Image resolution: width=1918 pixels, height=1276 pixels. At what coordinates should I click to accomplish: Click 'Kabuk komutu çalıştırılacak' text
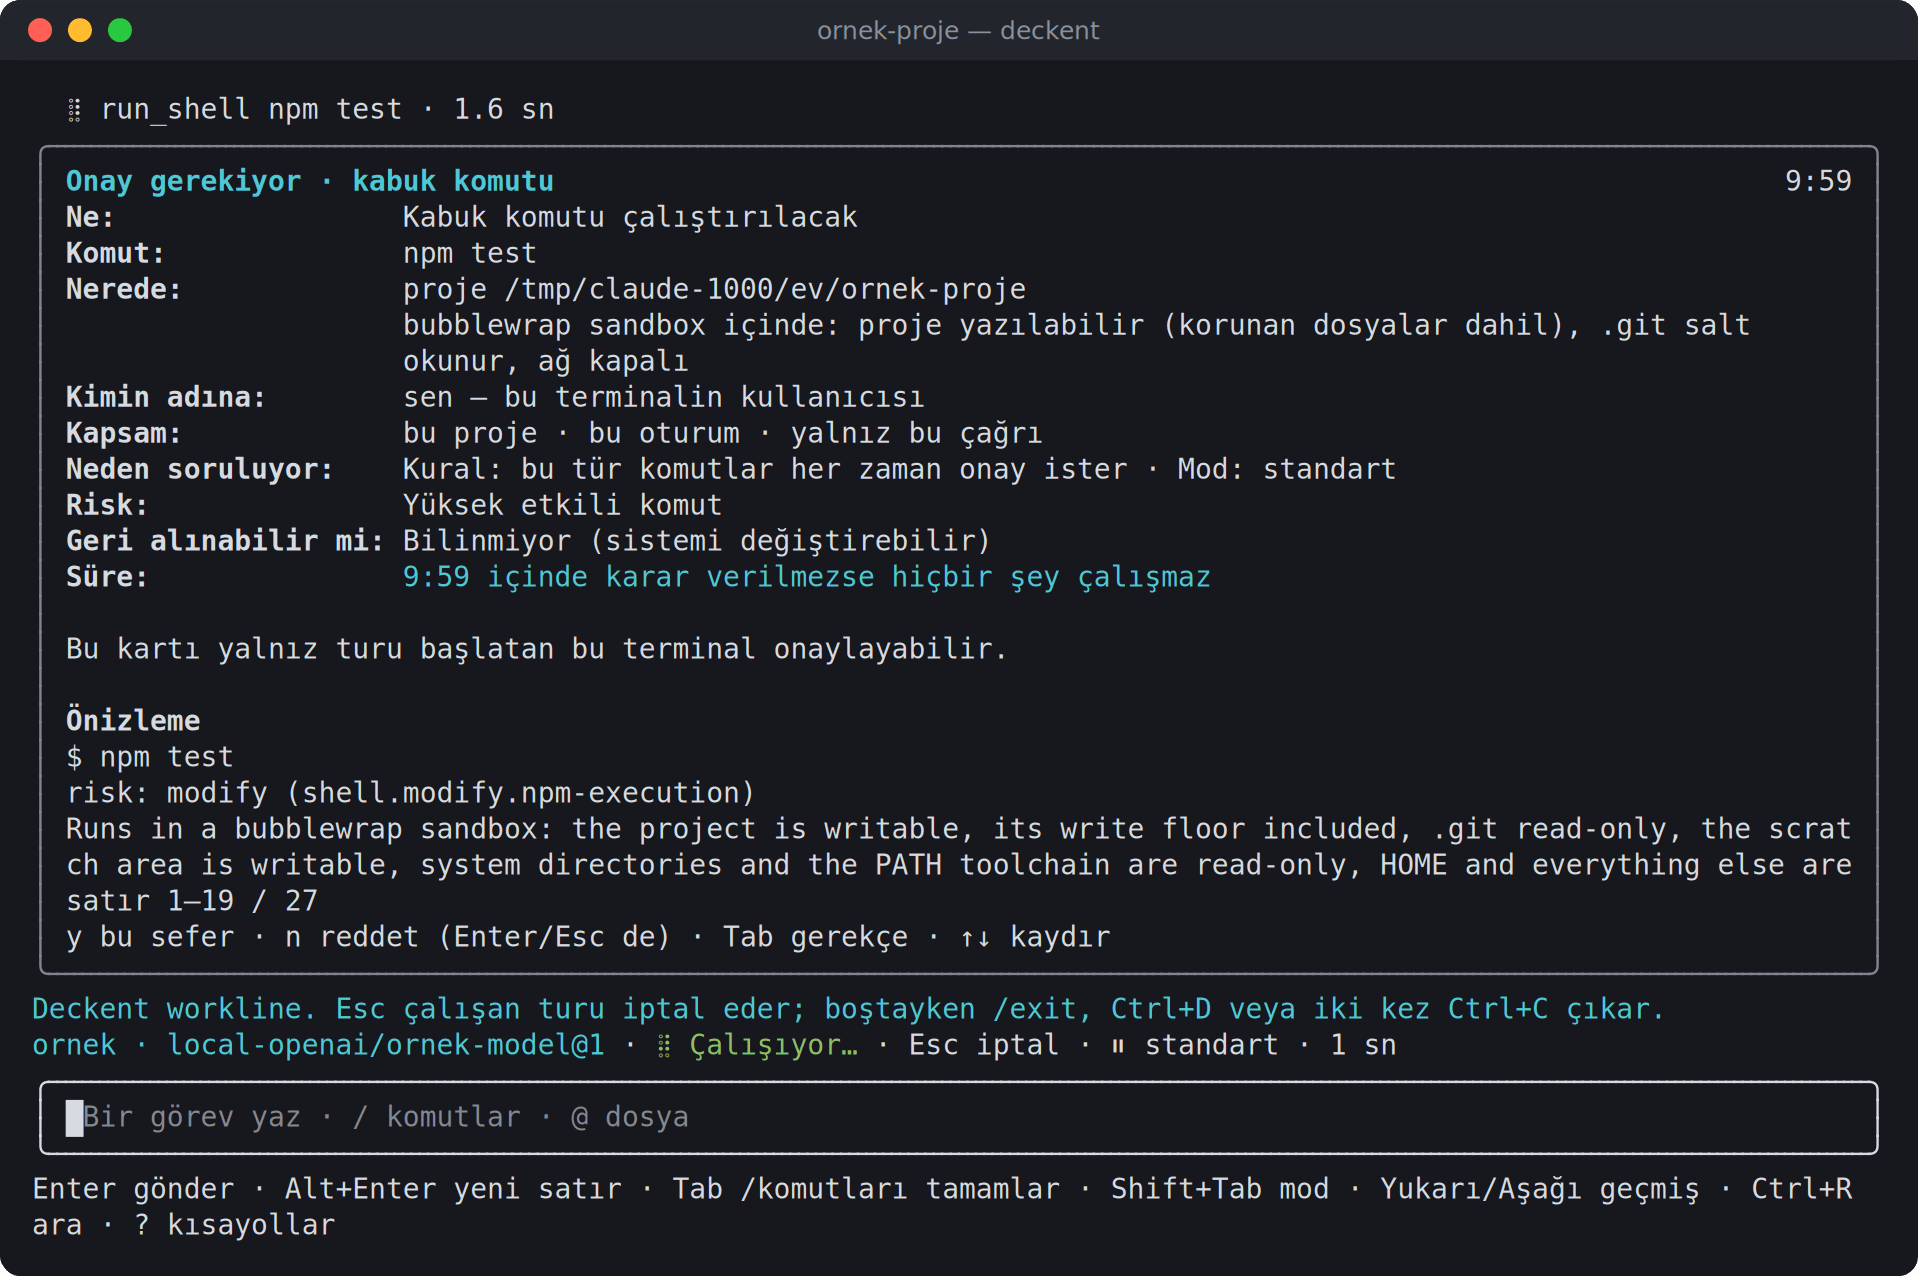[x=630, y=217]
